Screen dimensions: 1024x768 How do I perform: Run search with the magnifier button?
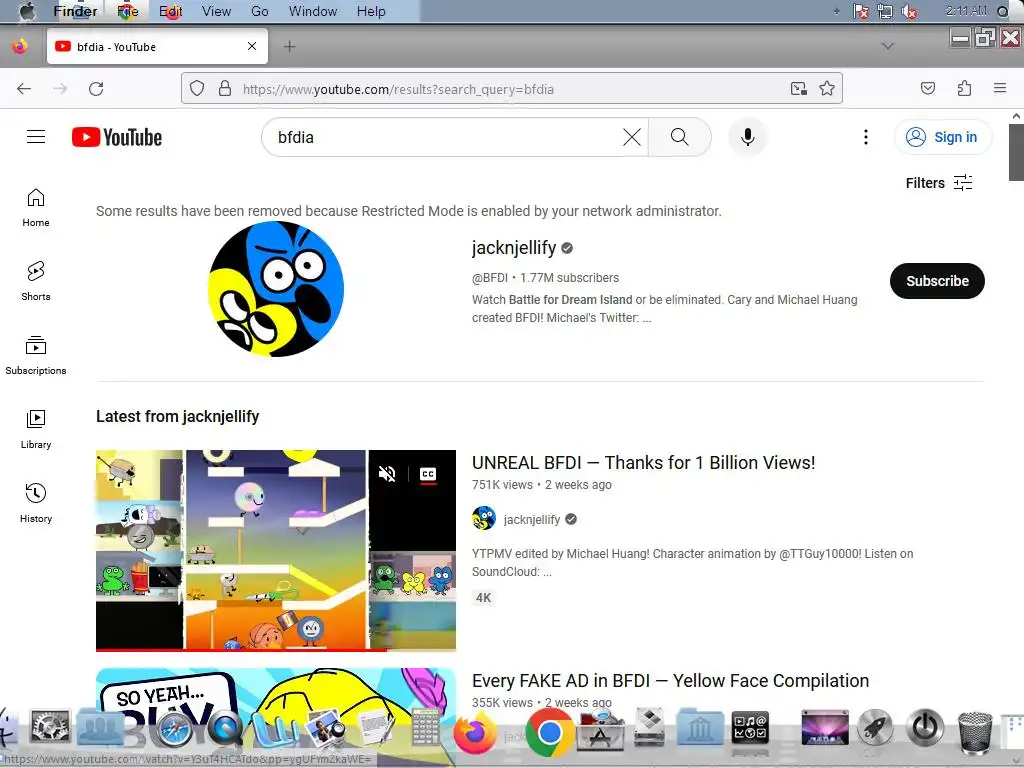pyautogui.click(x=680, y=137)
